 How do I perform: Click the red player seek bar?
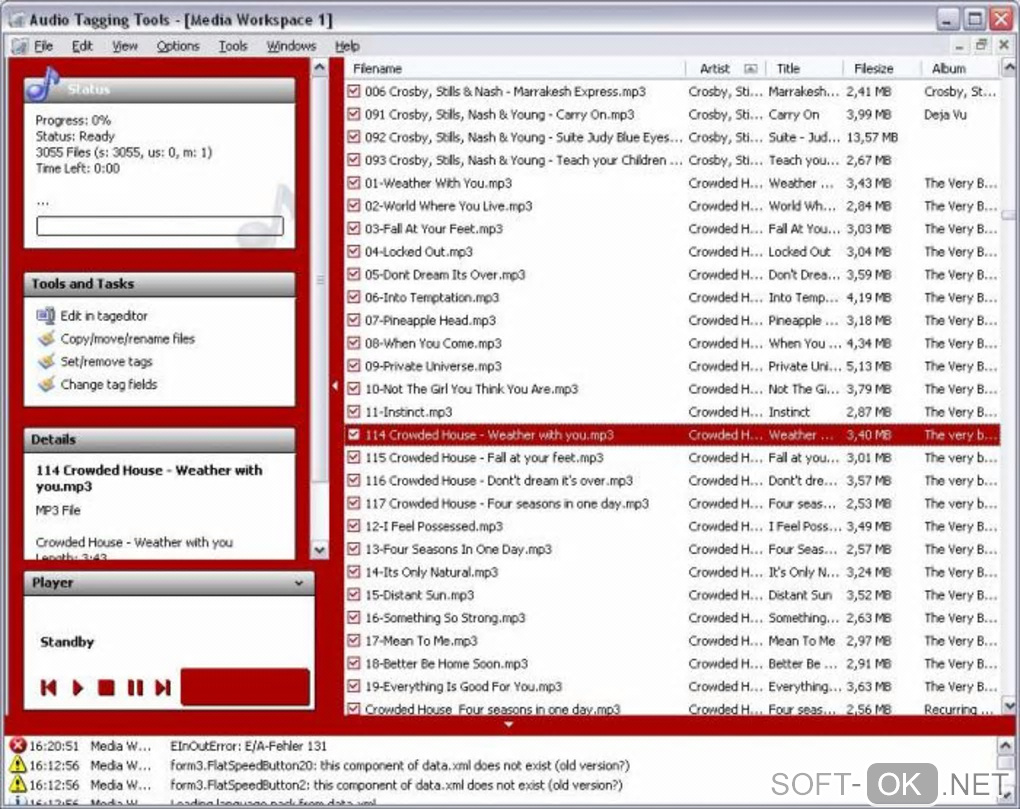[x=245, y=687]
